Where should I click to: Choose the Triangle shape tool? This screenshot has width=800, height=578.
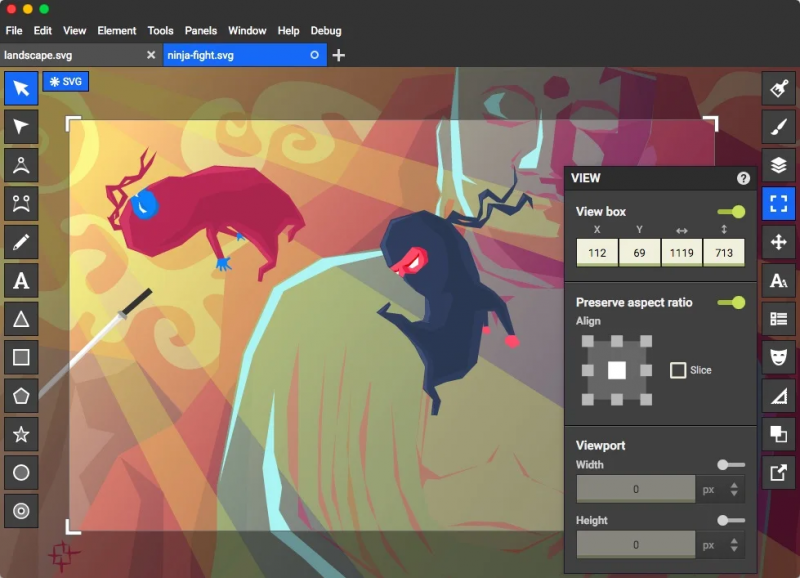[21, 319]
